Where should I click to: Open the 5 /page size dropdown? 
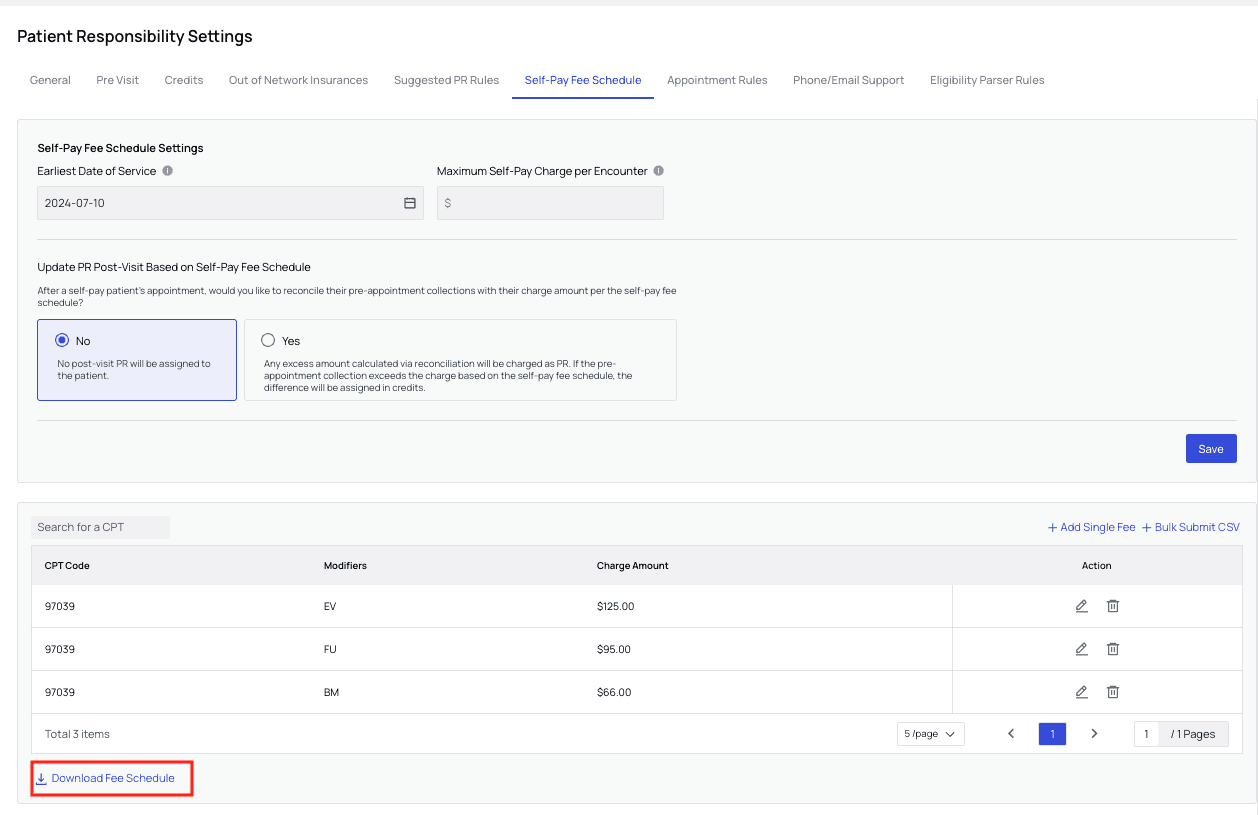pyautogui.click(x=930, y=734)
